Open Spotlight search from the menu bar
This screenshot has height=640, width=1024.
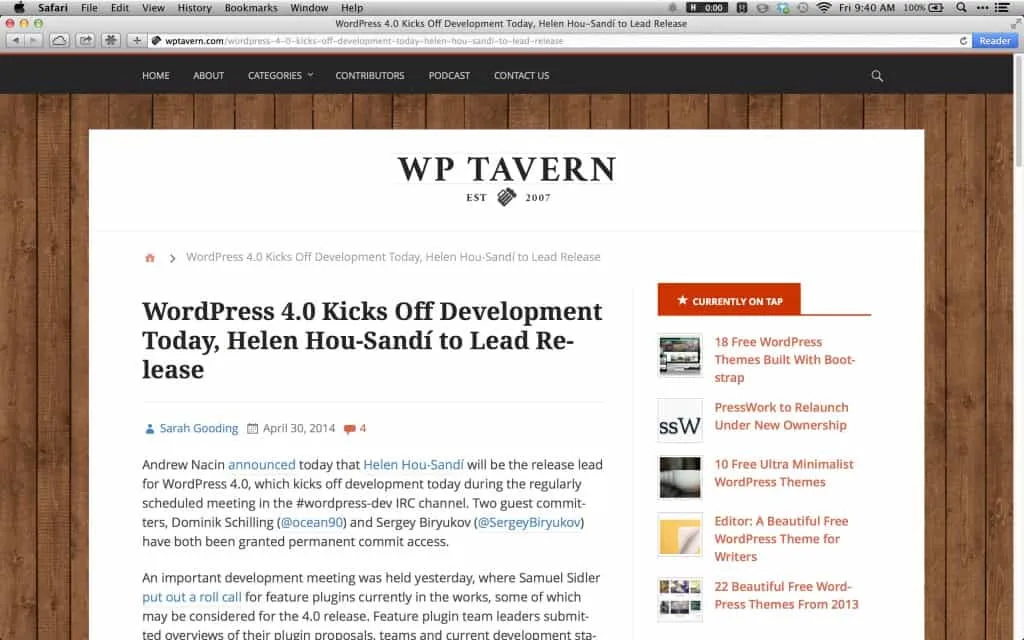coord(960,8)
